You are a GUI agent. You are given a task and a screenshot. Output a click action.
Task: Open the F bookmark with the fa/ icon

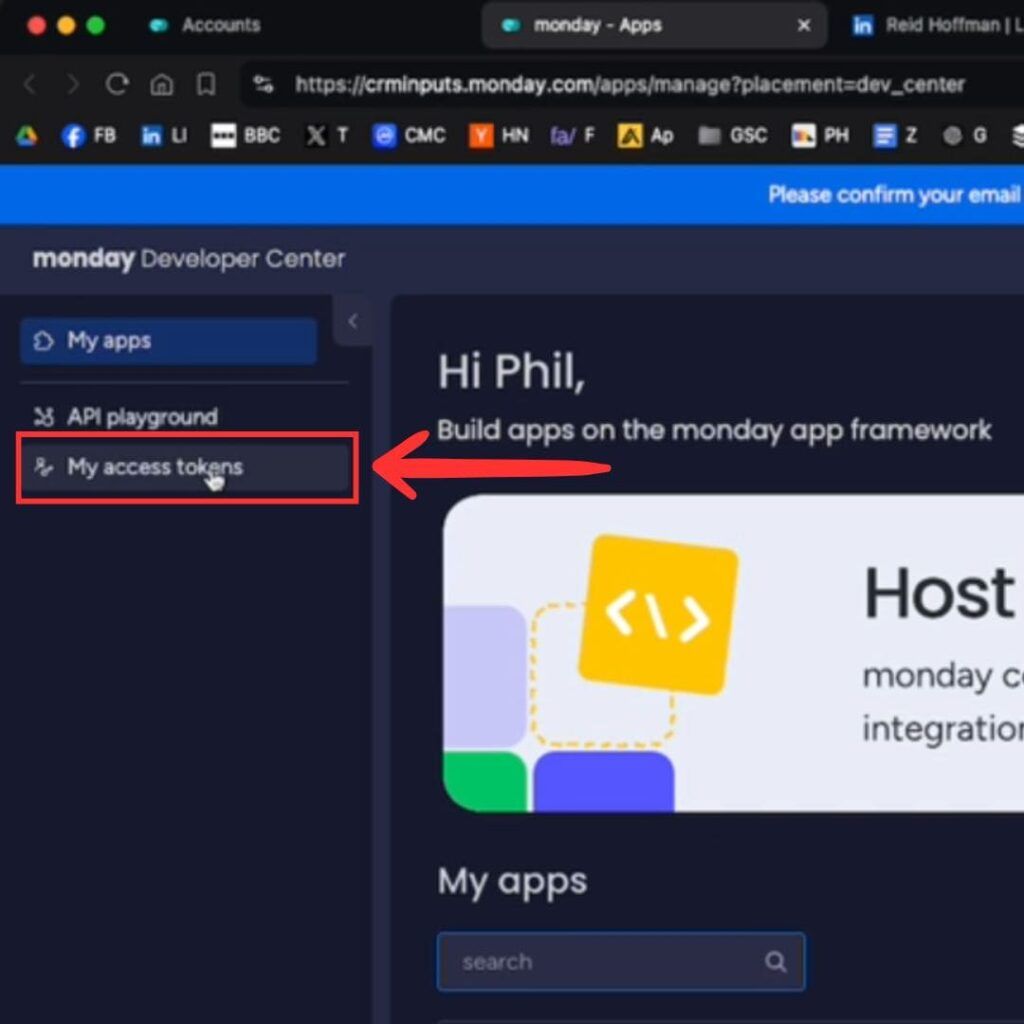pyautogui.click(x=573, y=136)
